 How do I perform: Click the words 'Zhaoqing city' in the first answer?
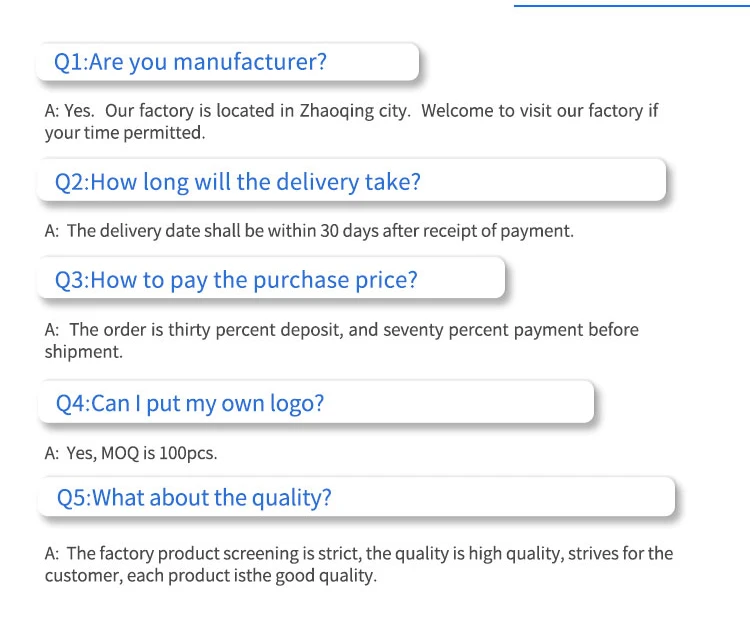tap(354, 111)
